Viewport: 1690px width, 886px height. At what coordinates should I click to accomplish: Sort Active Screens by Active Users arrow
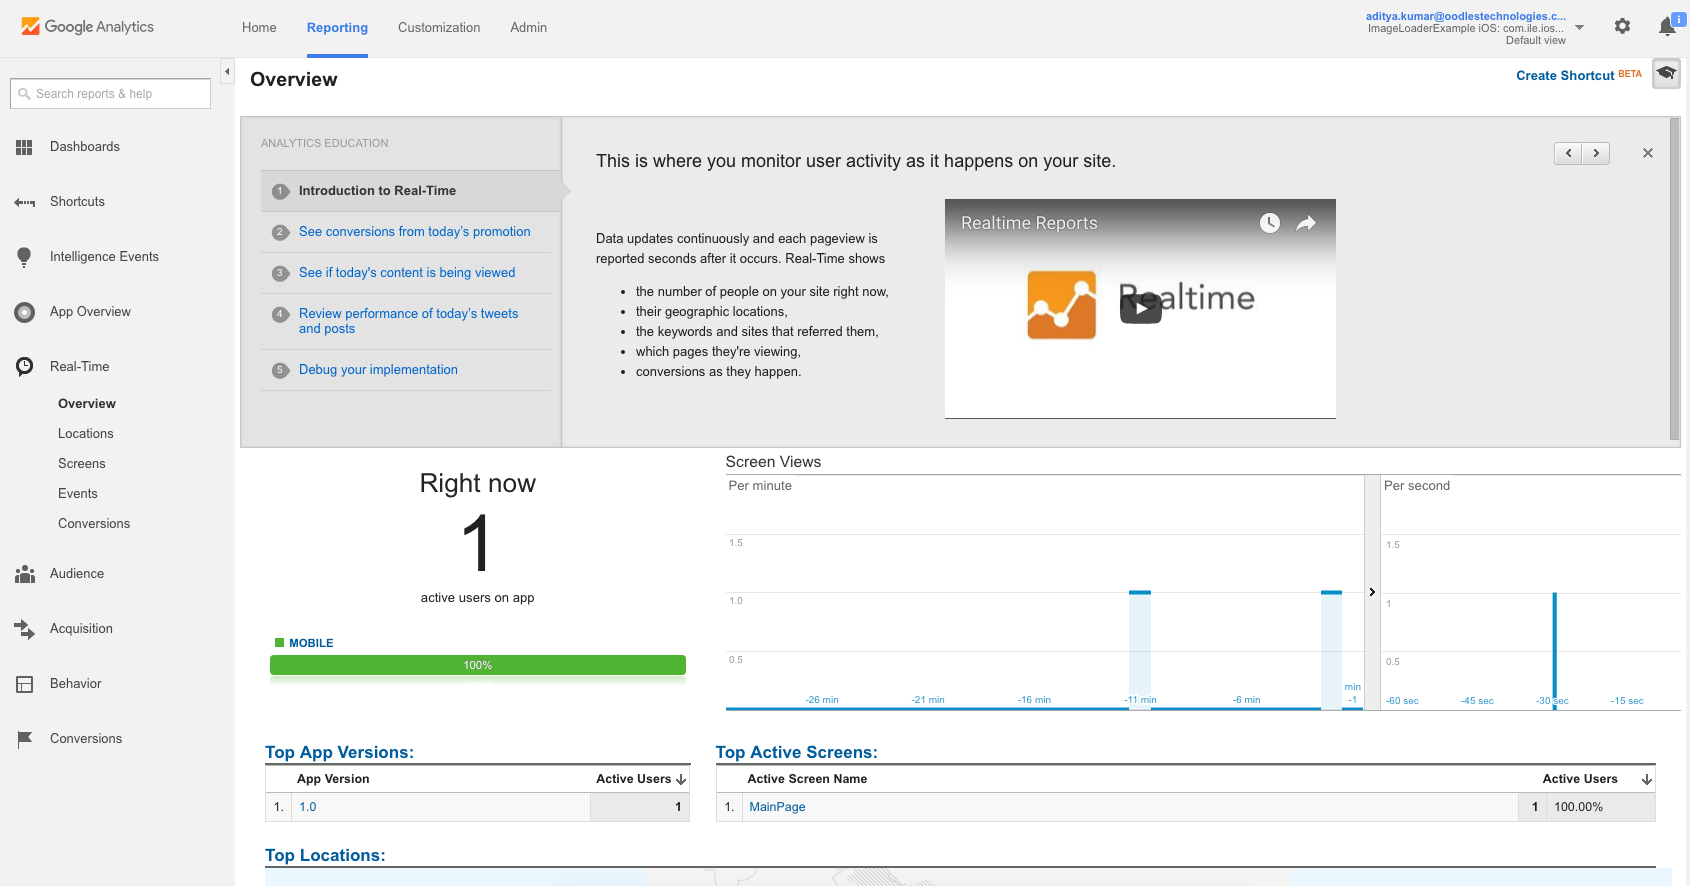tap(1647, 779)
